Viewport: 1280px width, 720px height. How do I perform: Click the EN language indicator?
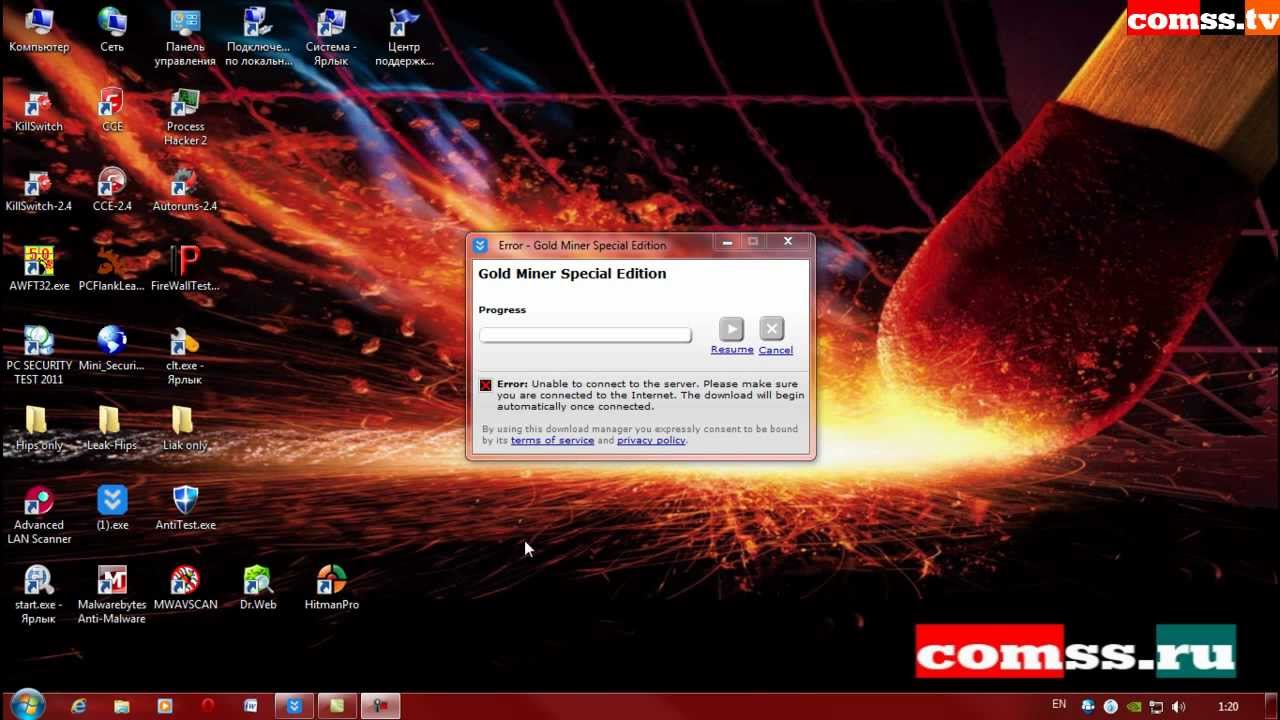tap(1059, 705)
